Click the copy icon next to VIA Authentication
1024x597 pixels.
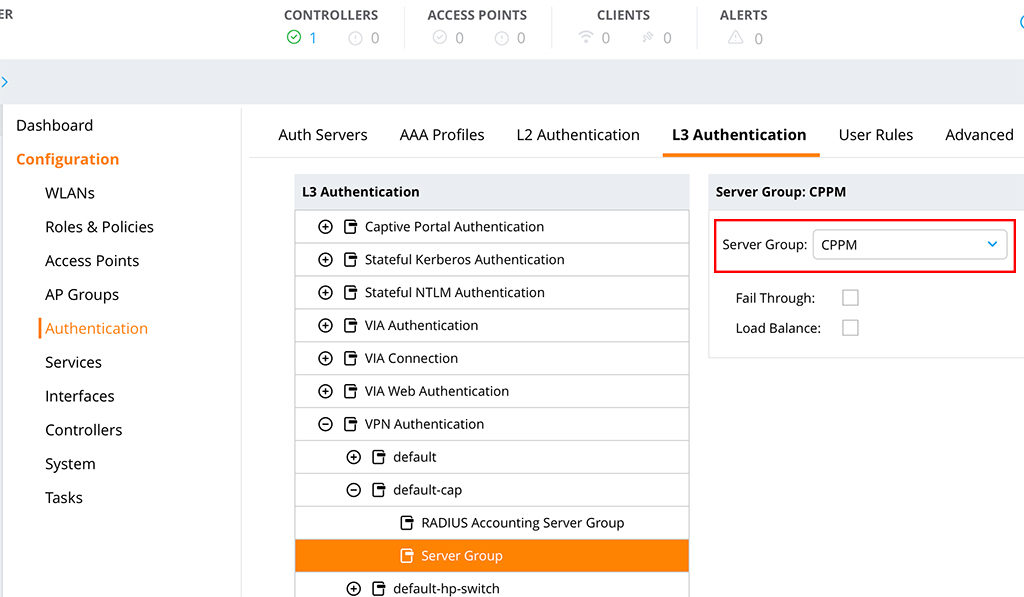[x=350, y=325]
